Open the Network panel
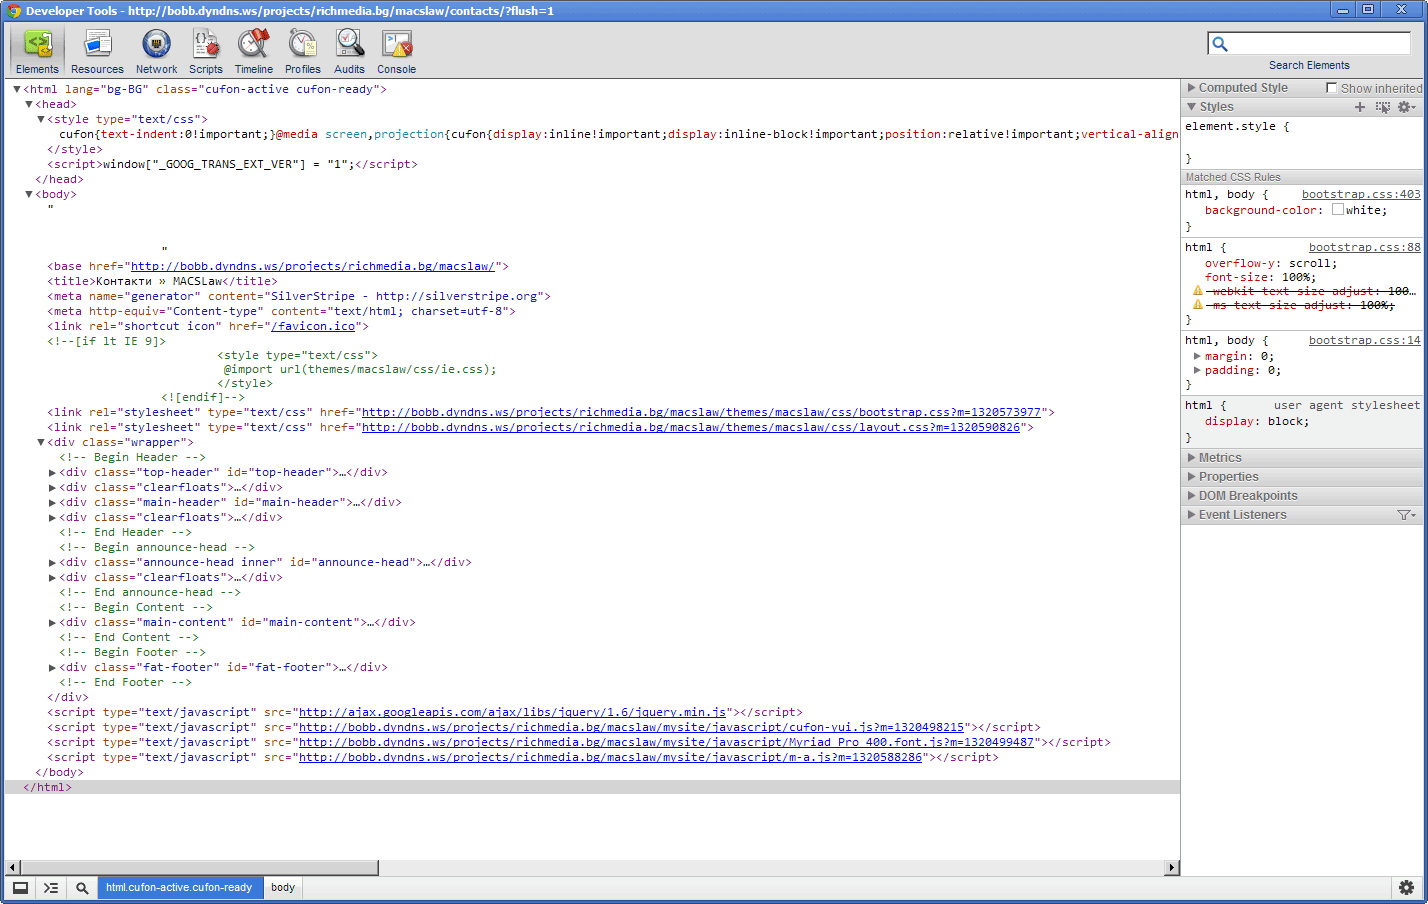The image size is (1428, 904). (x=156, y=51)
